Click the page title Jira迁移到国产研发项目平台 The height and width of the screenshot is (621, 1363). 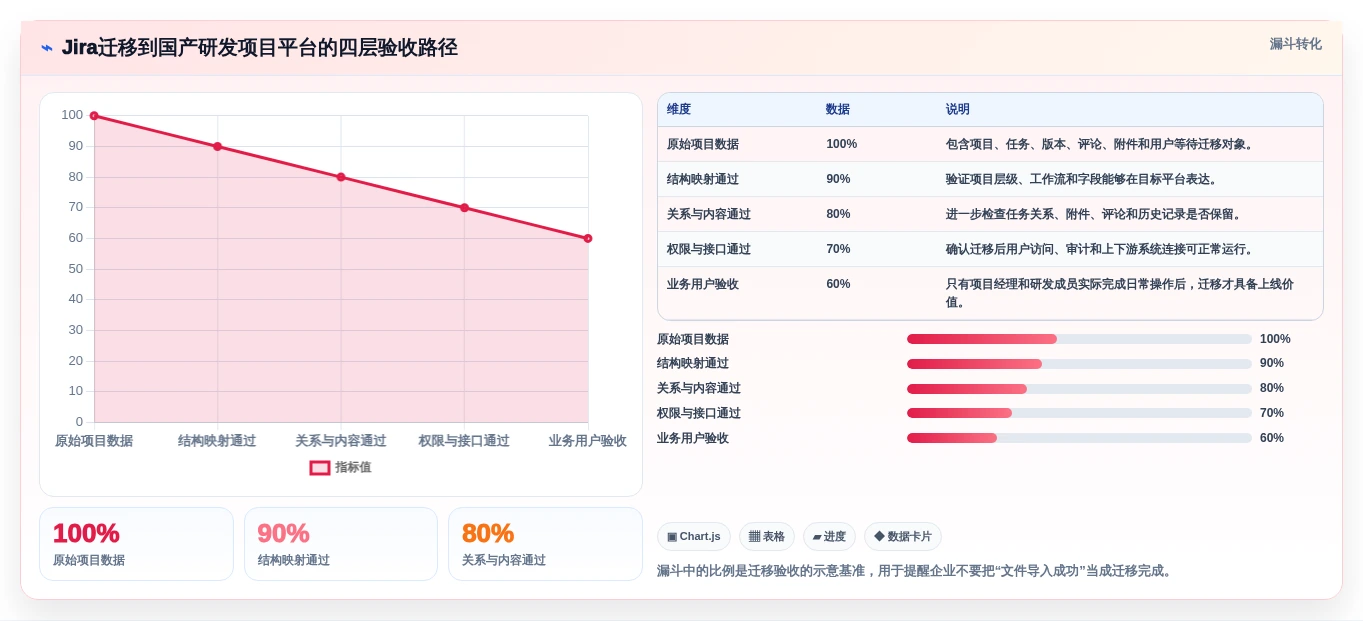pyautogui.click(x=260, y=47)
